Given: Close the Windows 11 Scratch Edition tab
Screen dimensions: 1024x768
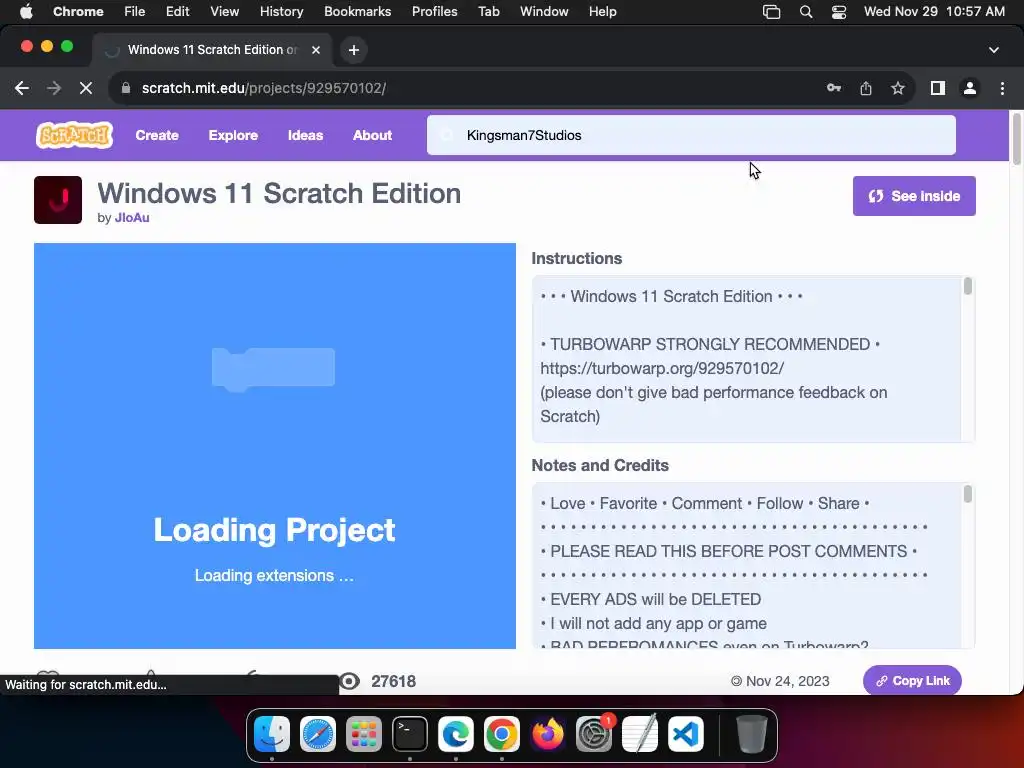Looking at the screenshot, I should [316, 50].
